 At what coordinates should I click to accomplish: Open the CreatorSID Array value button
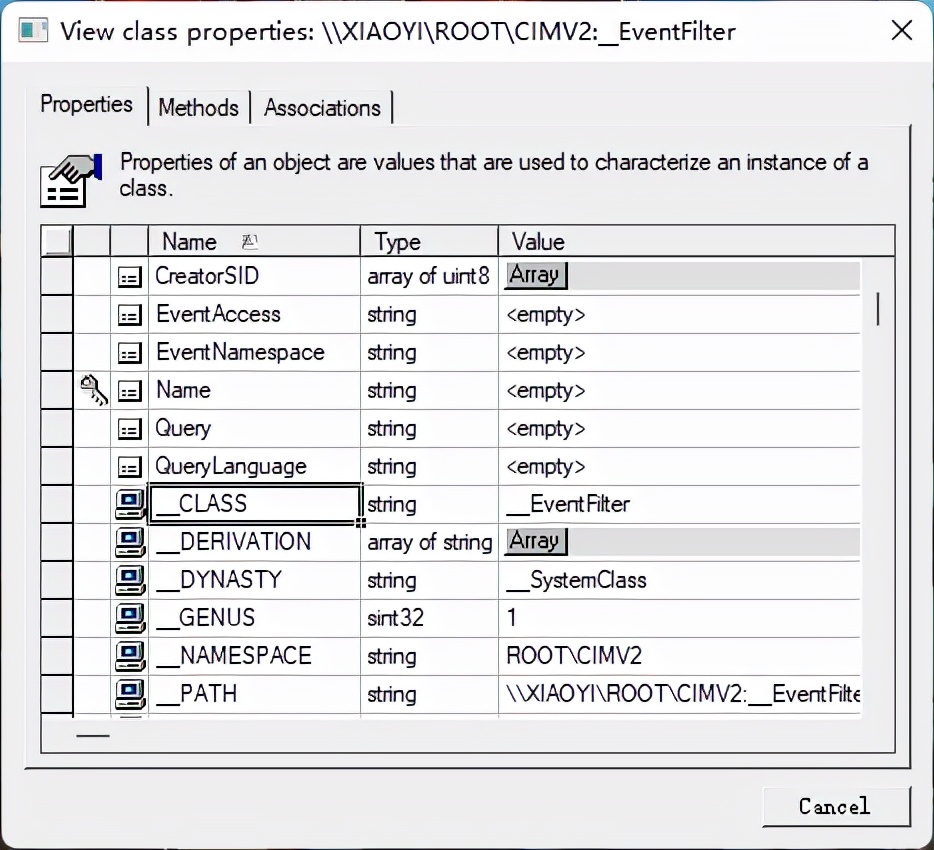[x=536, y=275]
